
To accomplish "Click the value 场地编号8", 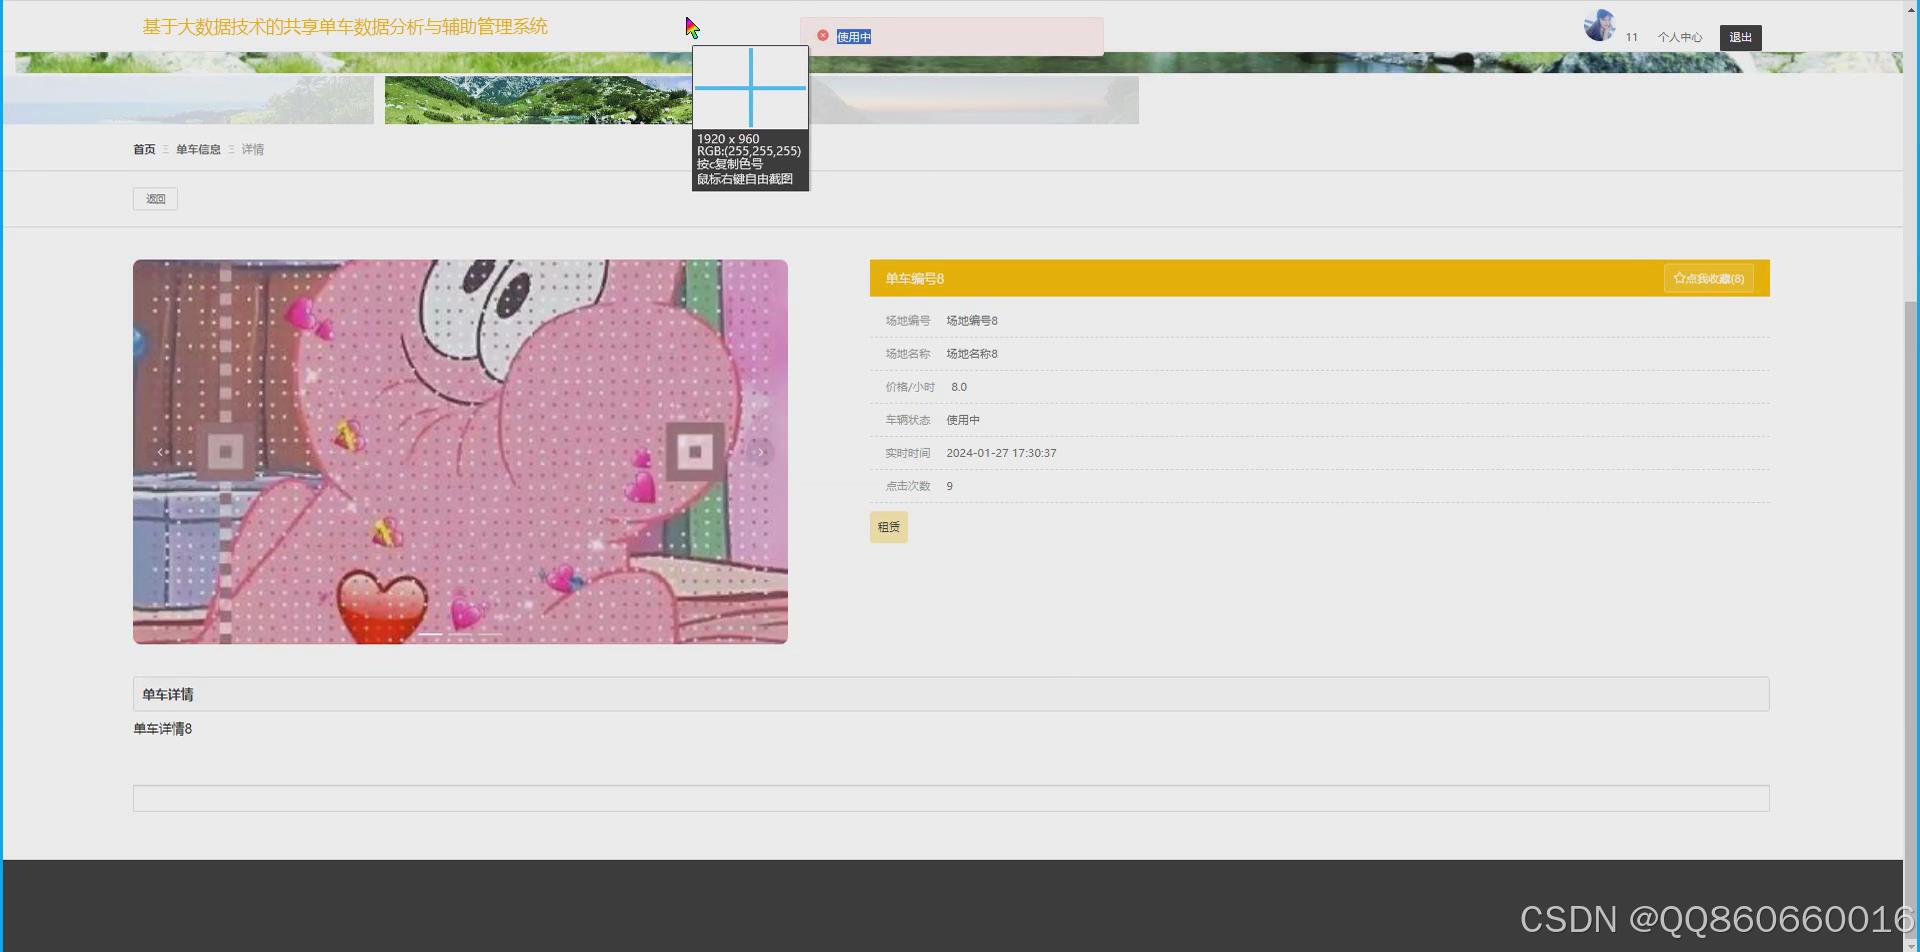I will click(x=972, y=321).
